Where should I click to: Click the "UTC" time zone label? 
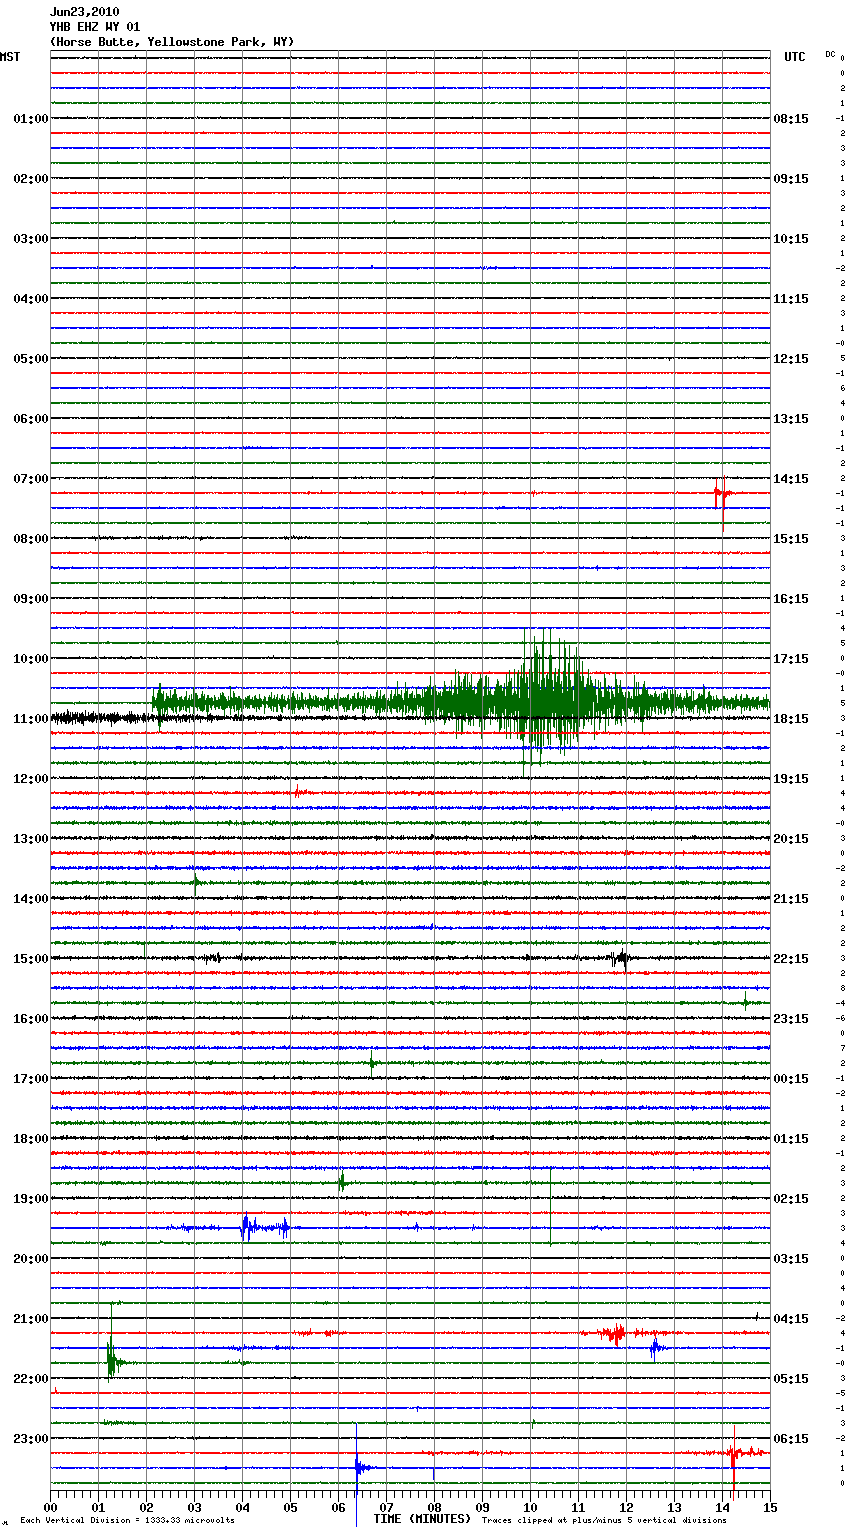click(x=795, y=57)
